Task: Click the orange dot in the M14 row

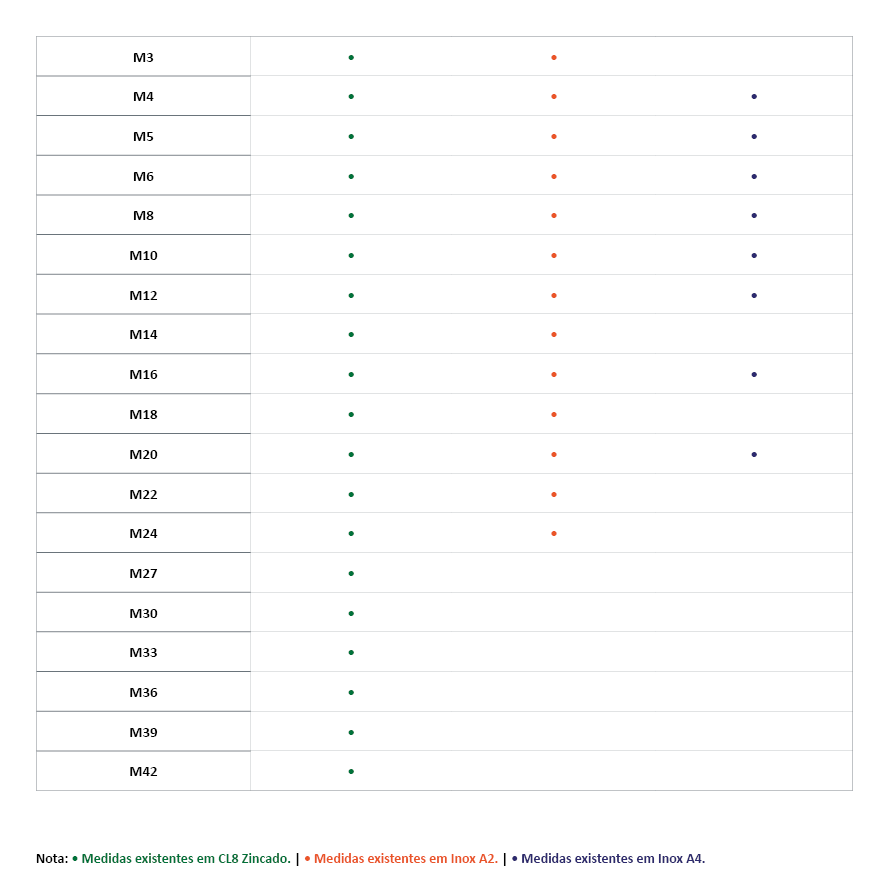Action: [x=554, y=334]
